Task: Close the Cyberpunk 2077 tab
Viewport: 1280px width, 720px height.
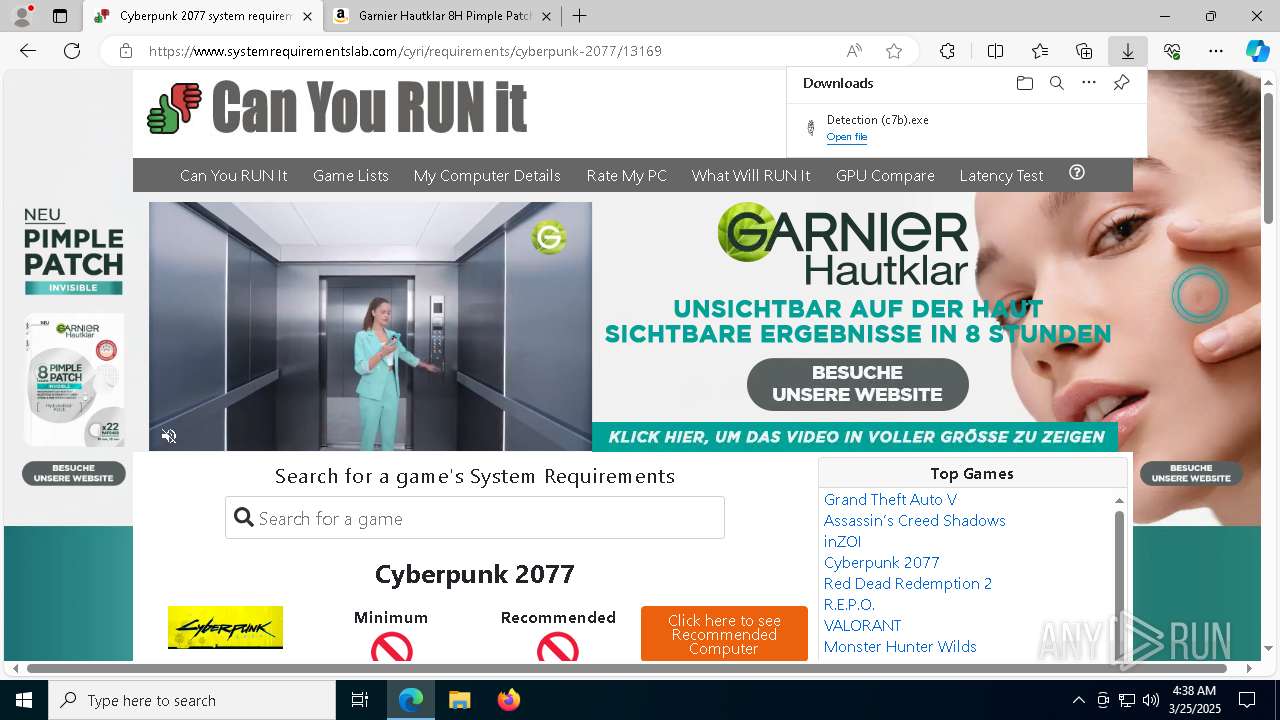Action: [x=307, y=16]
